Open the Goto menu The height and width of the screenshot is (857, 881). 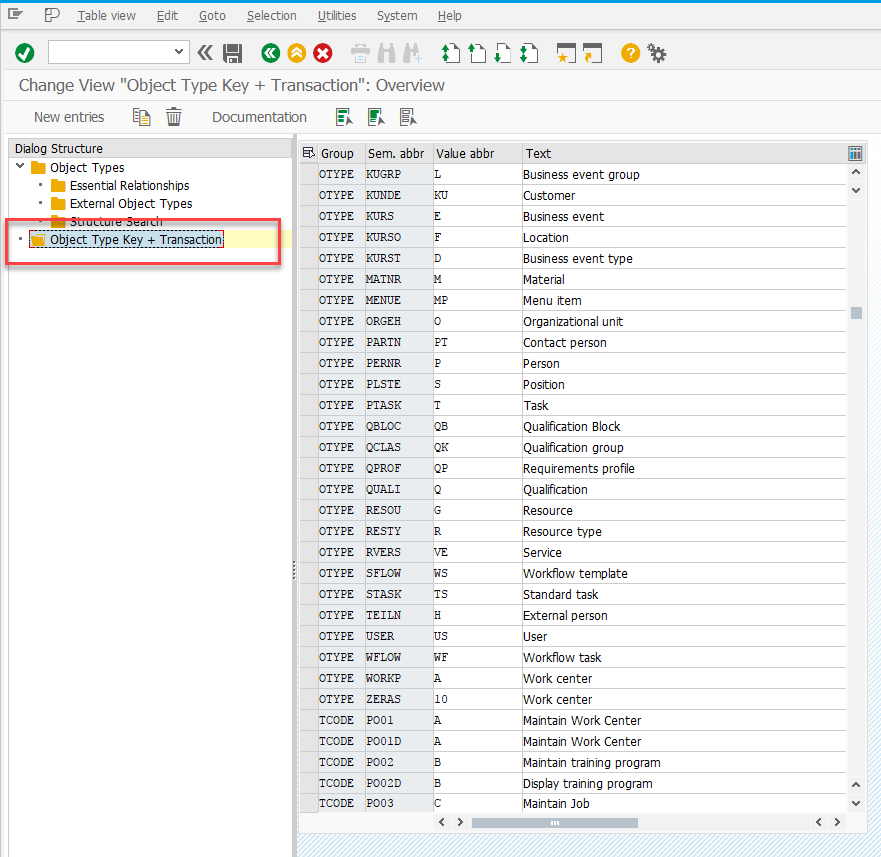(212, 16)
